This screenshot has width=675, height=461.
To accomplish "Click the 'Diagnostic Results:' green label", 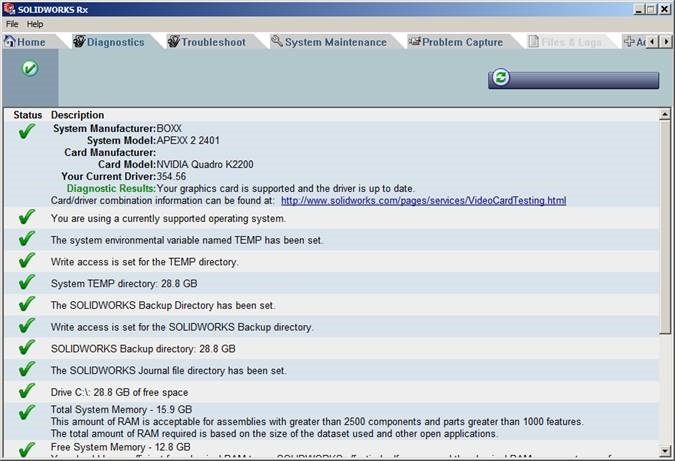I will click(x=111, y=189).
